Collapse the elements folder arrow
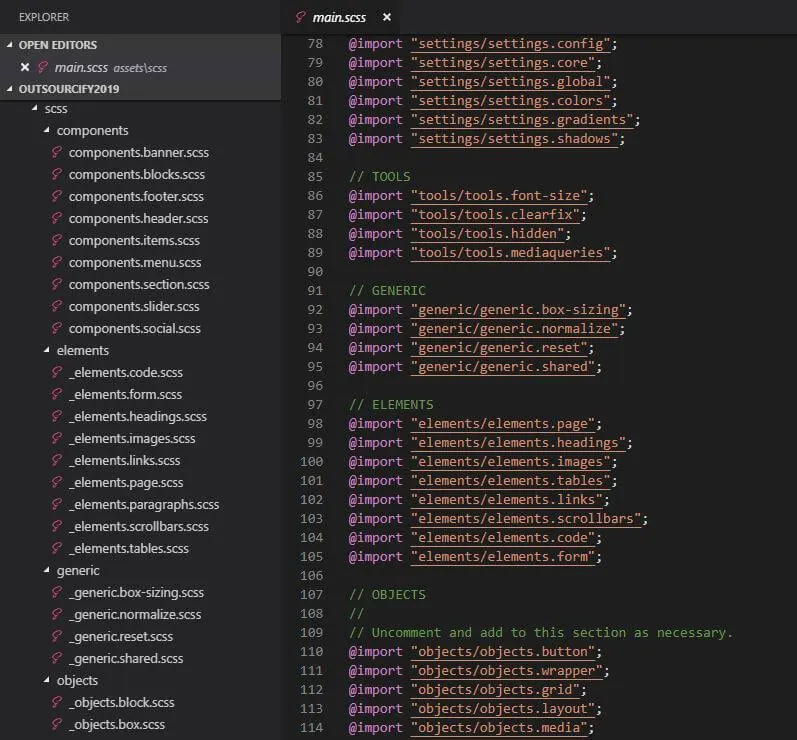Screen dimensions: 797x740 [47, 350]
